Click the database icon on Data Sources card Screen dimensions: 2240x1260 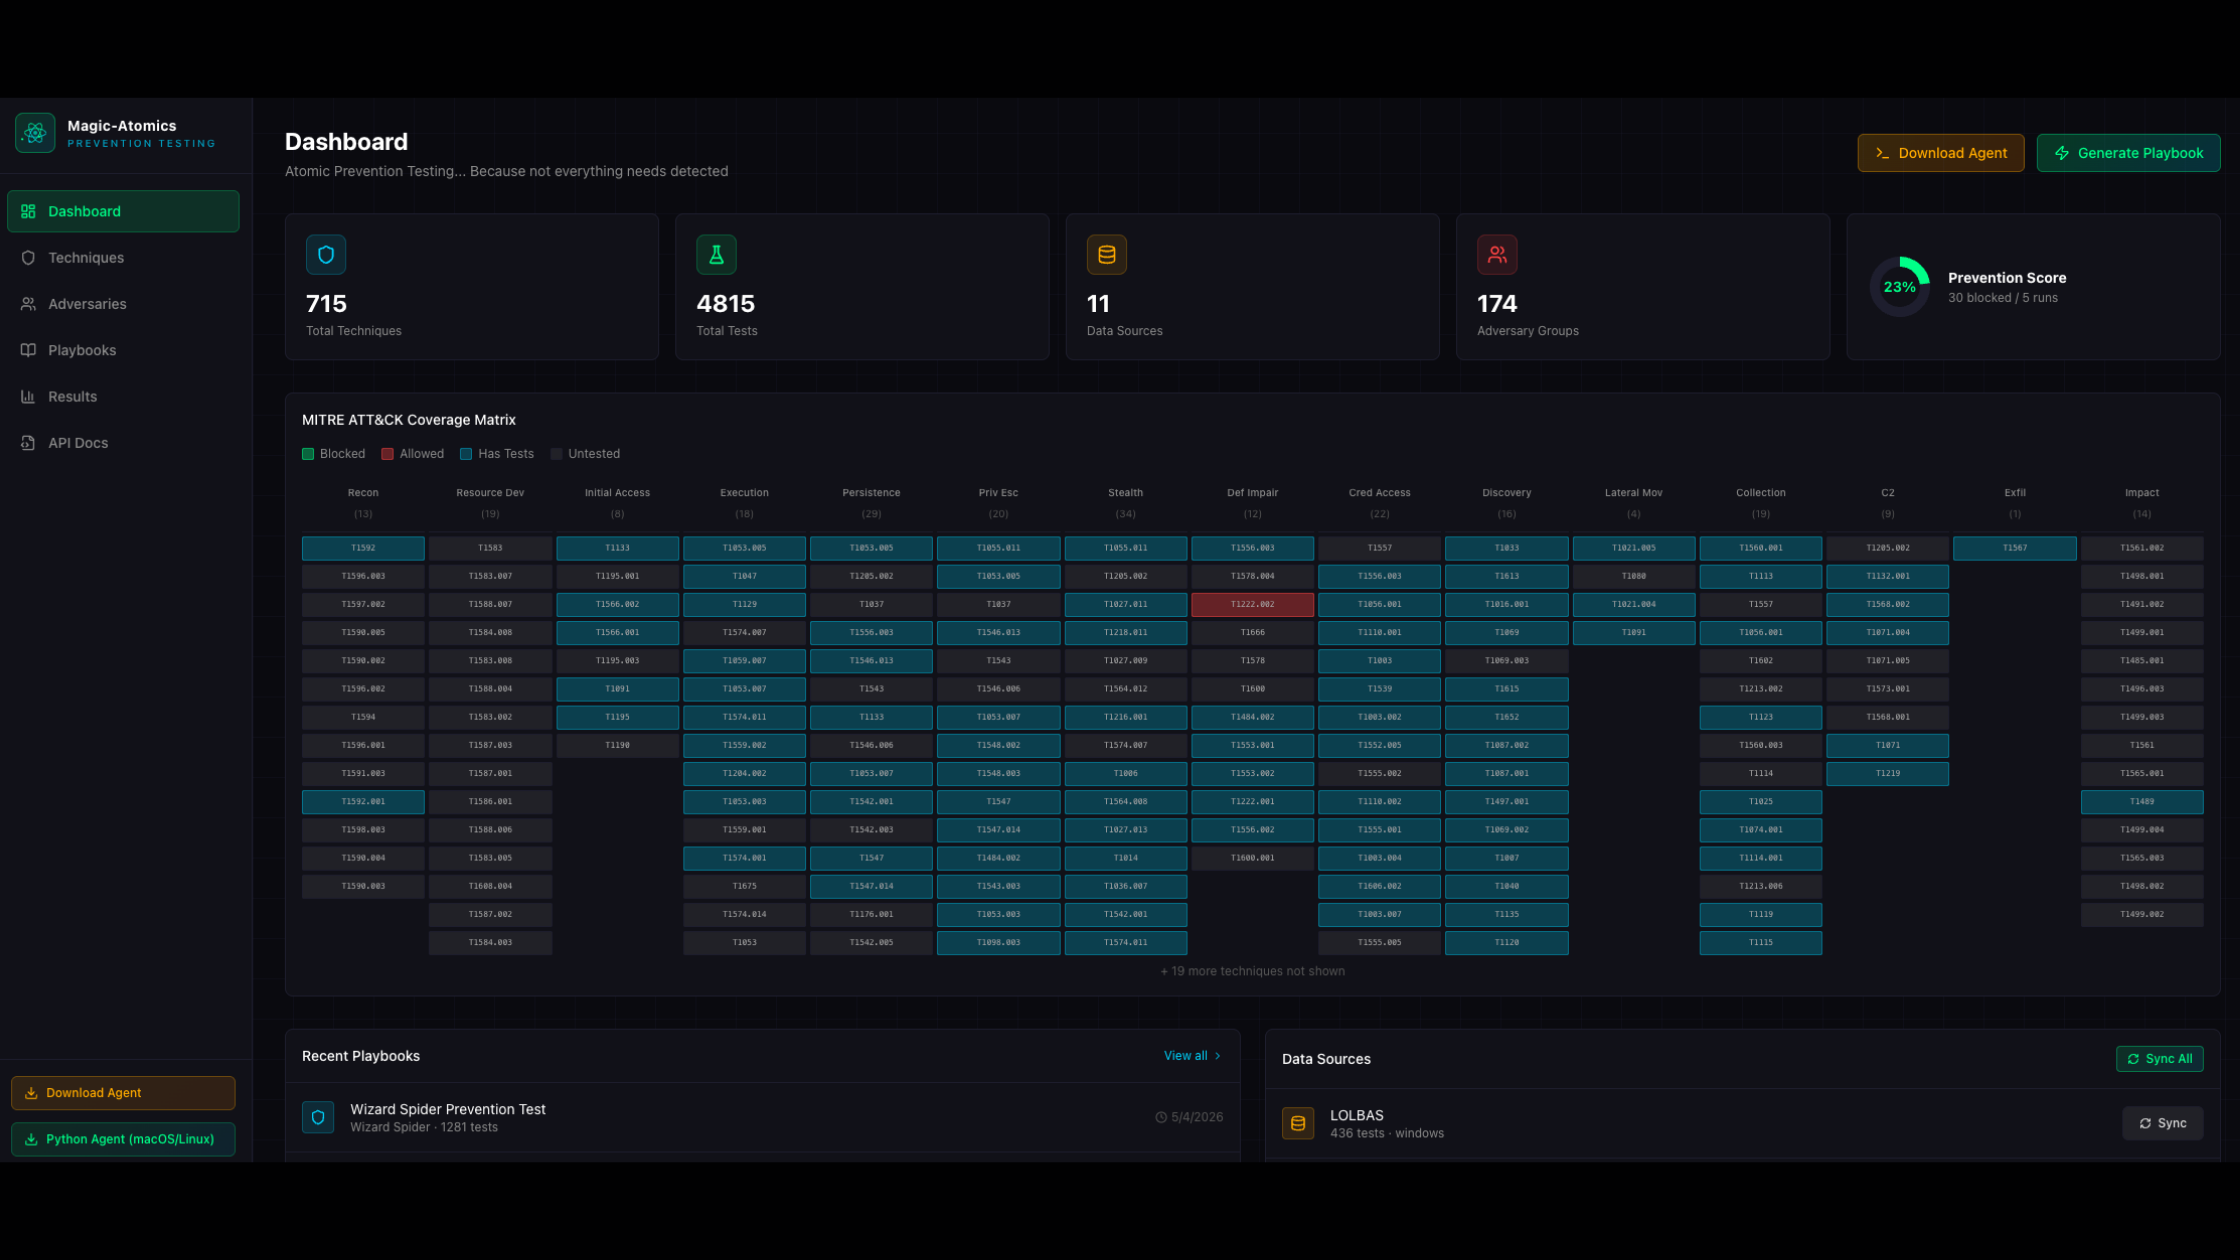[1107, 255]
